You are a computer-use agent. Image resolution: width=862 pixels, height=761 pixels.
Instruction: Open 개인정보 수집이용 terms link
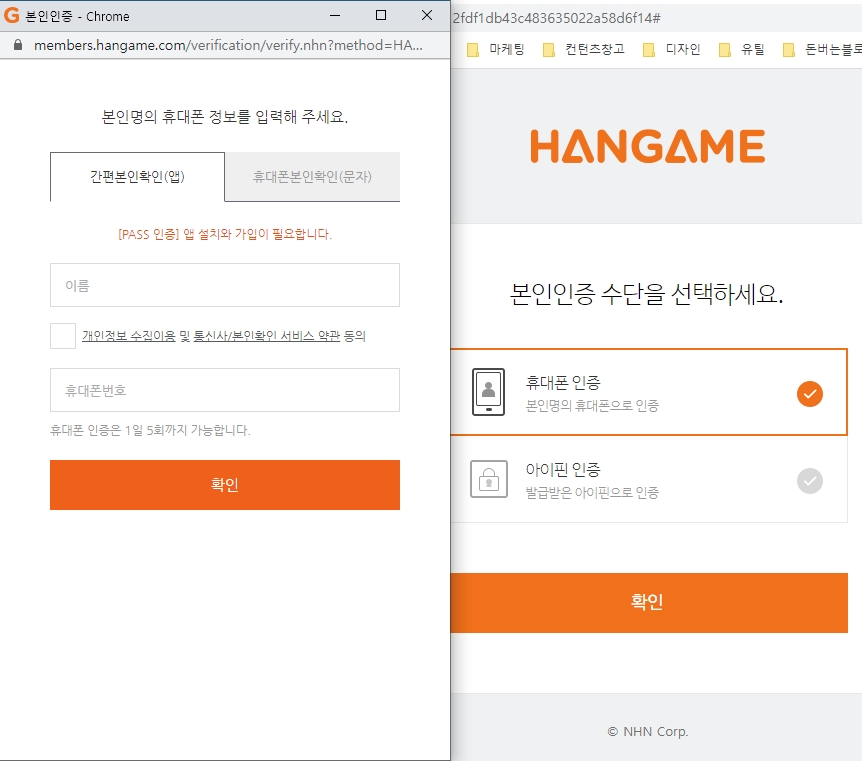coord(129,336)
